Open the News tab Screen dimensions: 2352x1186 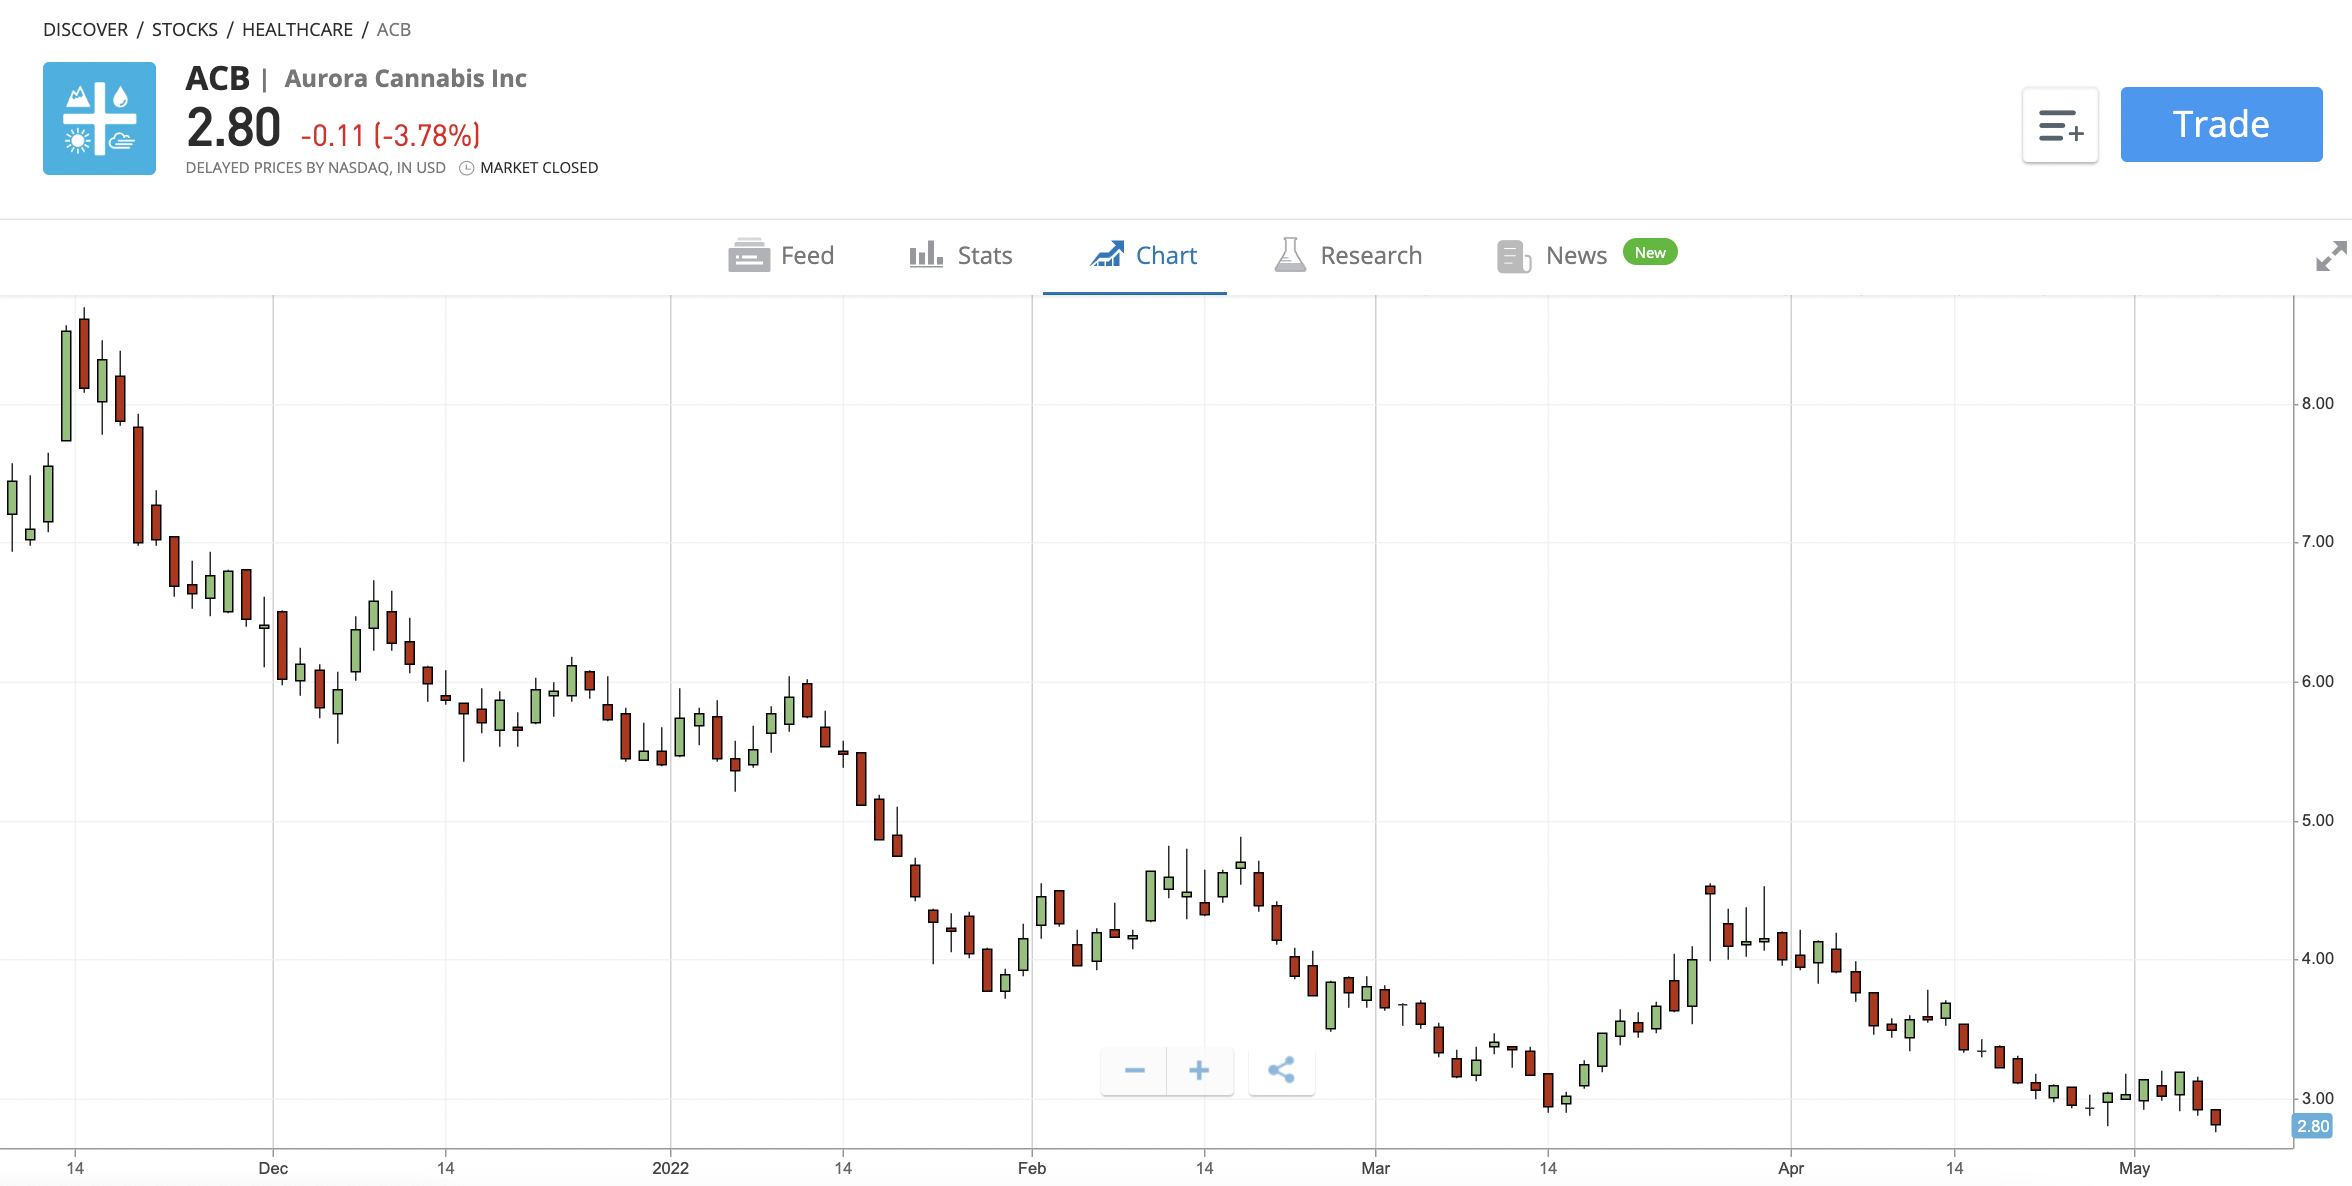pos(1586,256)
